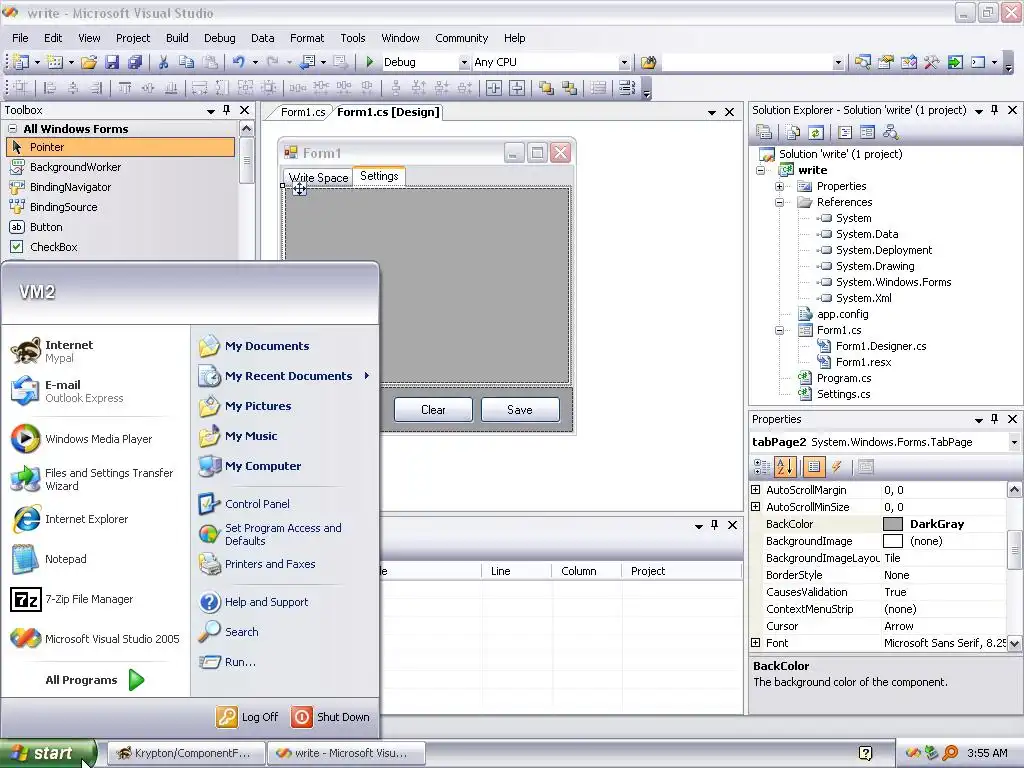Click the Copy toolbar icon
The image size is (1024, 768).
click(186, 62)
